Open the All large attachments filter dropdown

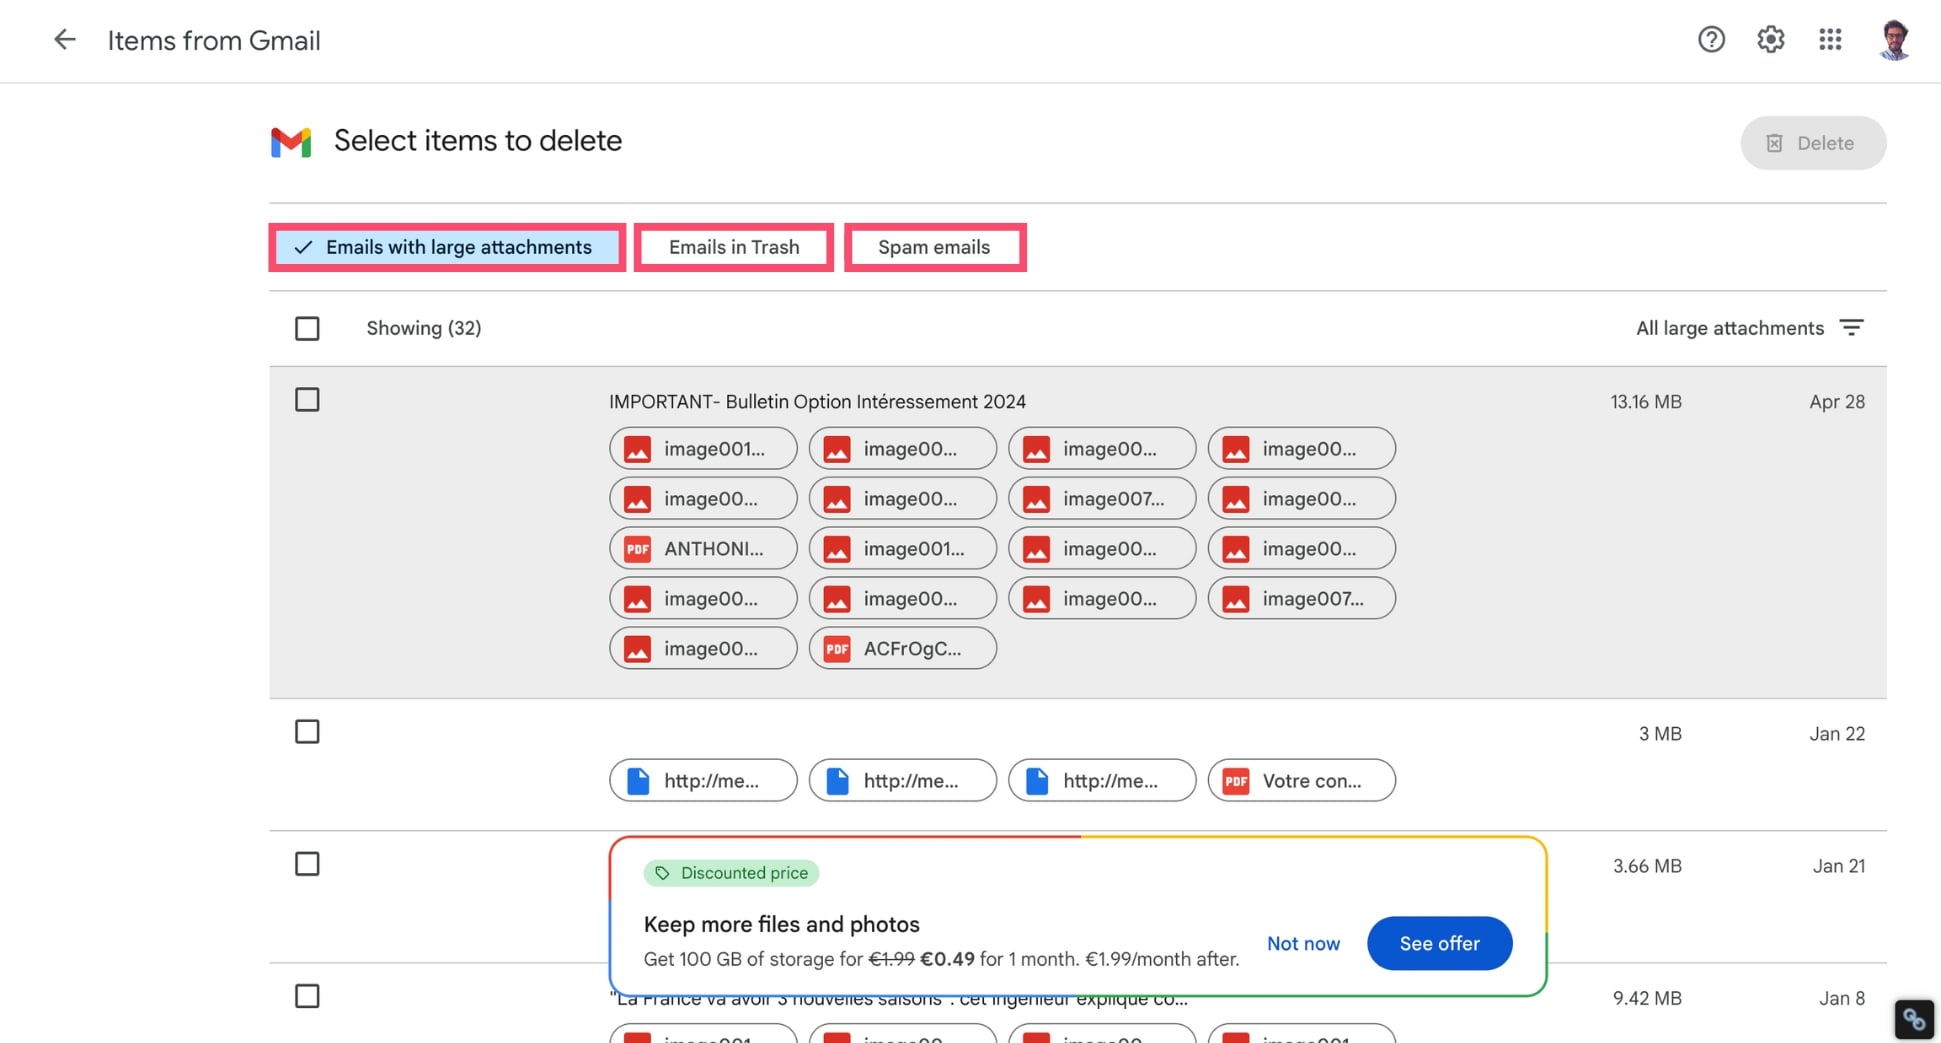click(x=1749, y=328)
